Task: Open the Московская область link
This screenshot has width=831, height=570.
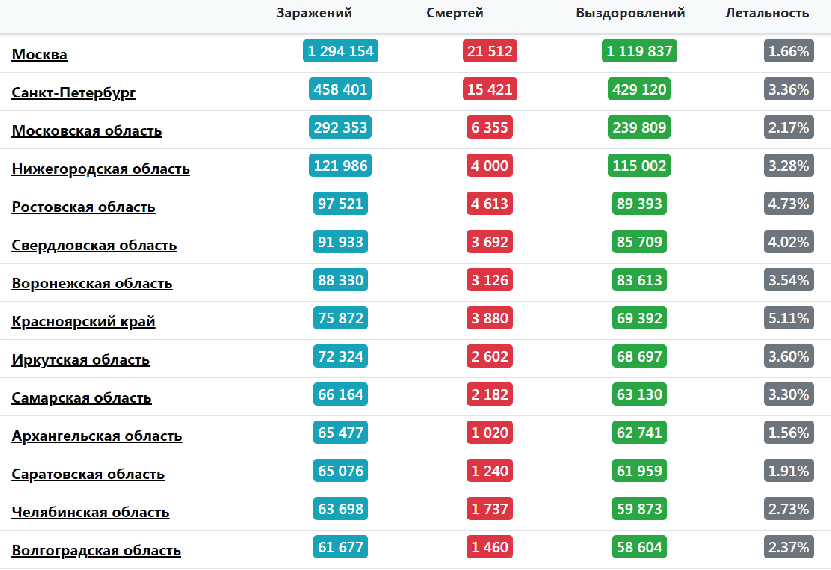Action: [x=87, y=131]
